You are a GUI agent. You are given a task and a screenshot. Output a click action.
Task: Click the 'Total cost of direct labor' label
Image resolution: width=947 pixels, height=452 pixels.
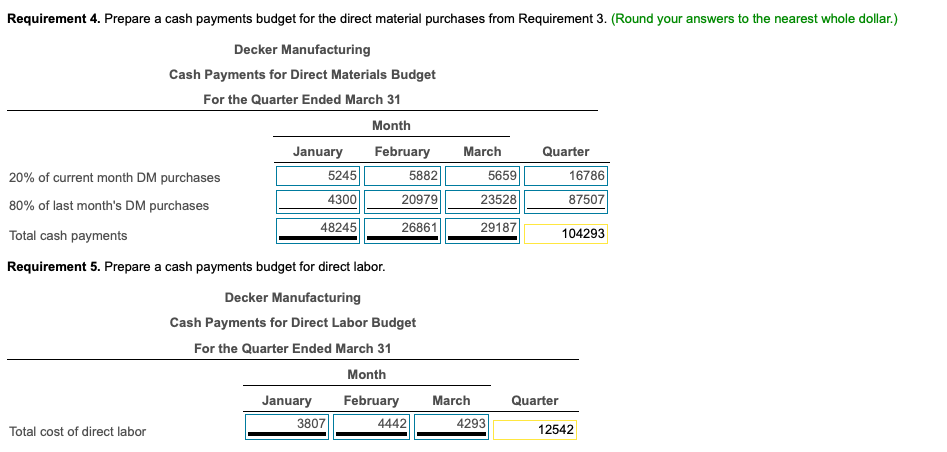(77, 431)
